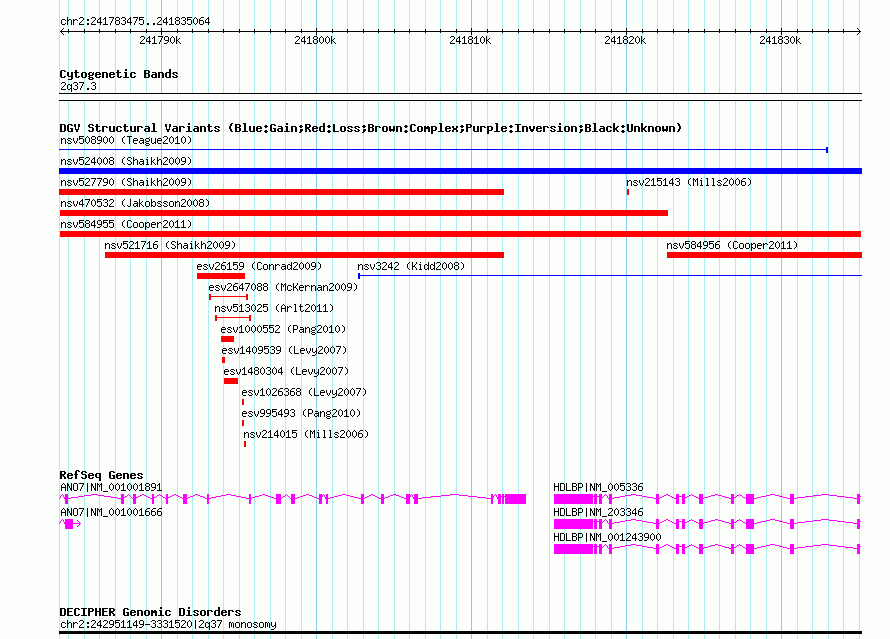Screen dimensions: 890x639
Task: Click the first exon block of HDLBP NM_005336
Action: pyautogui.click(x=573, y=499)
